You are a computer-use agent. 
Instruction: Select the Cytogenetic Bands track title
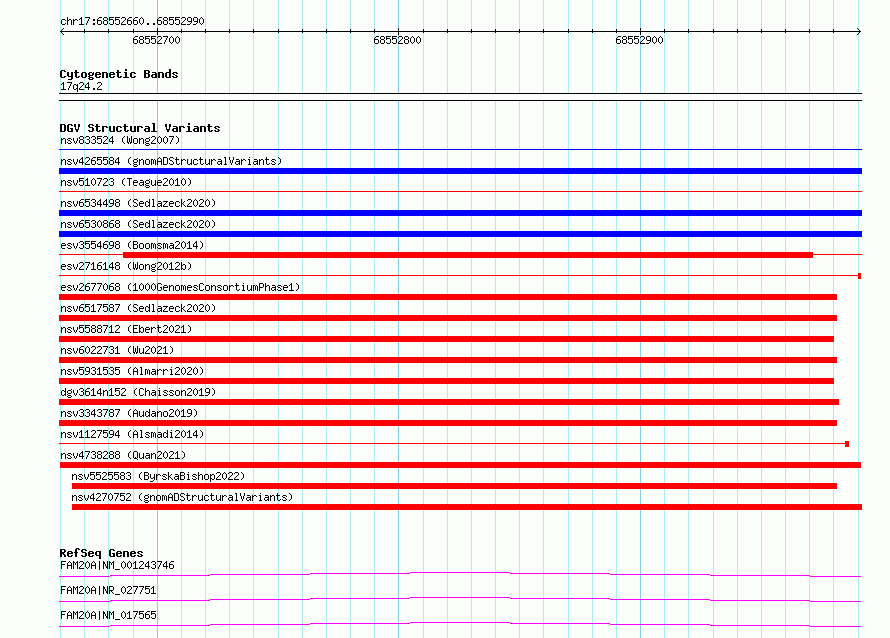point(119,74)
